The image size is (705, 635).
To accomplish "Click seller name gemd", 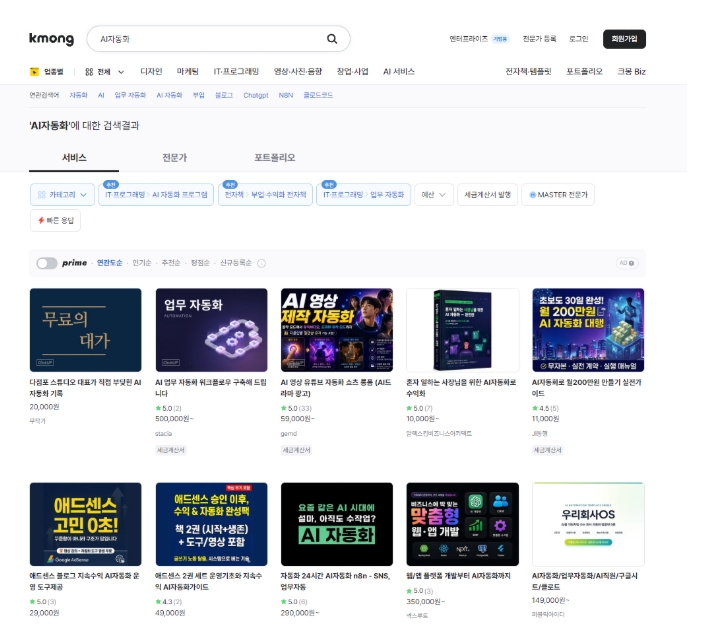I will 289,434.
